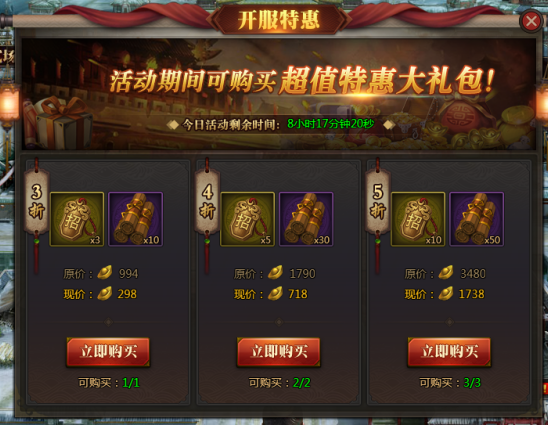
Task: Select the scroll bundle x50 item icon
Action: click(477, 219)
